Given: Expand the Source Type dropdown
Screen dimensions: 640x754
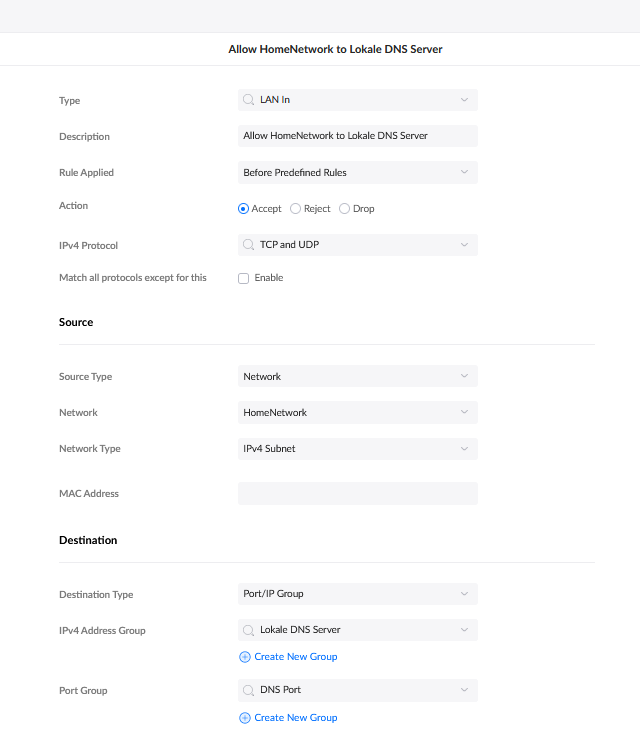Looking at the screenshot, I should point(357,377).
